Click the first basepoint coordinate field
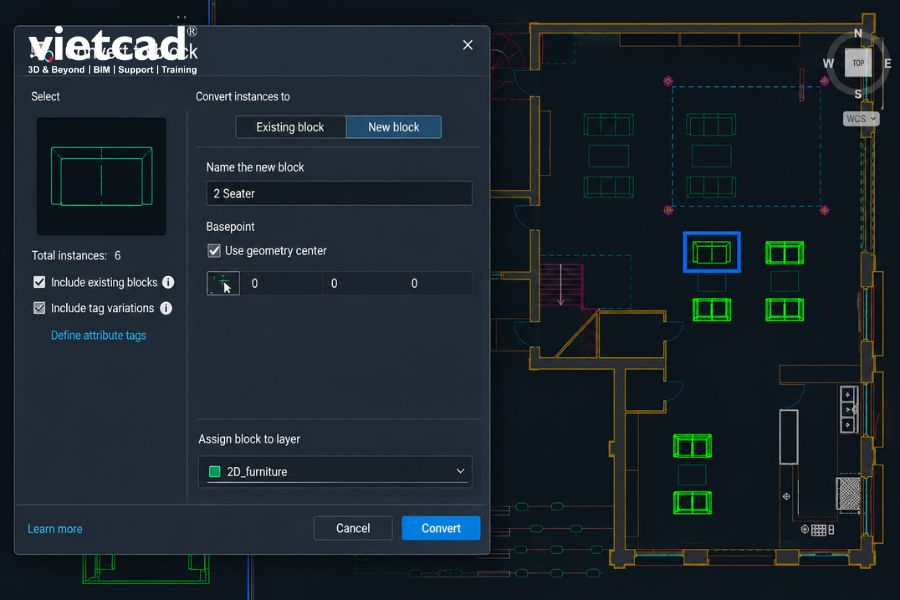Screen dimensions: 900x600 [x=280, y=283]
